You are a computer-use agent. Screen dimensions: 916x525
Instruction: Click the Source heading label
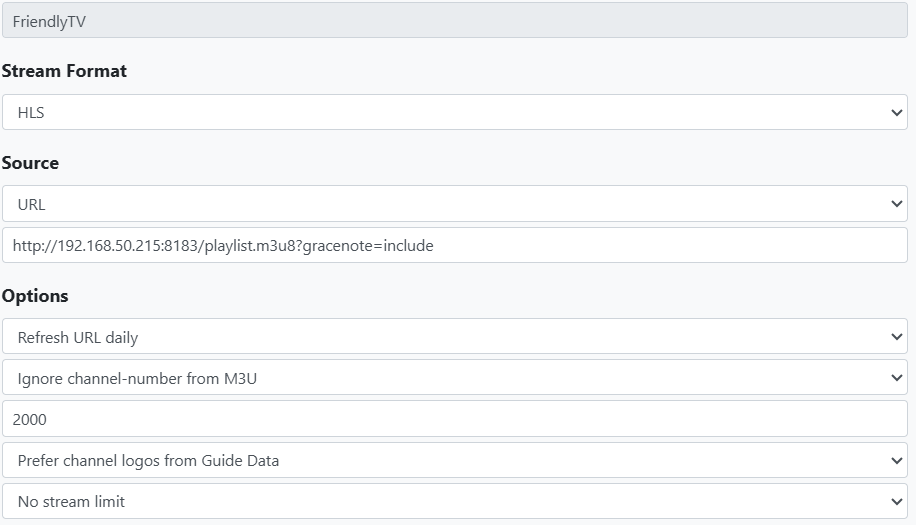[31, 162]
